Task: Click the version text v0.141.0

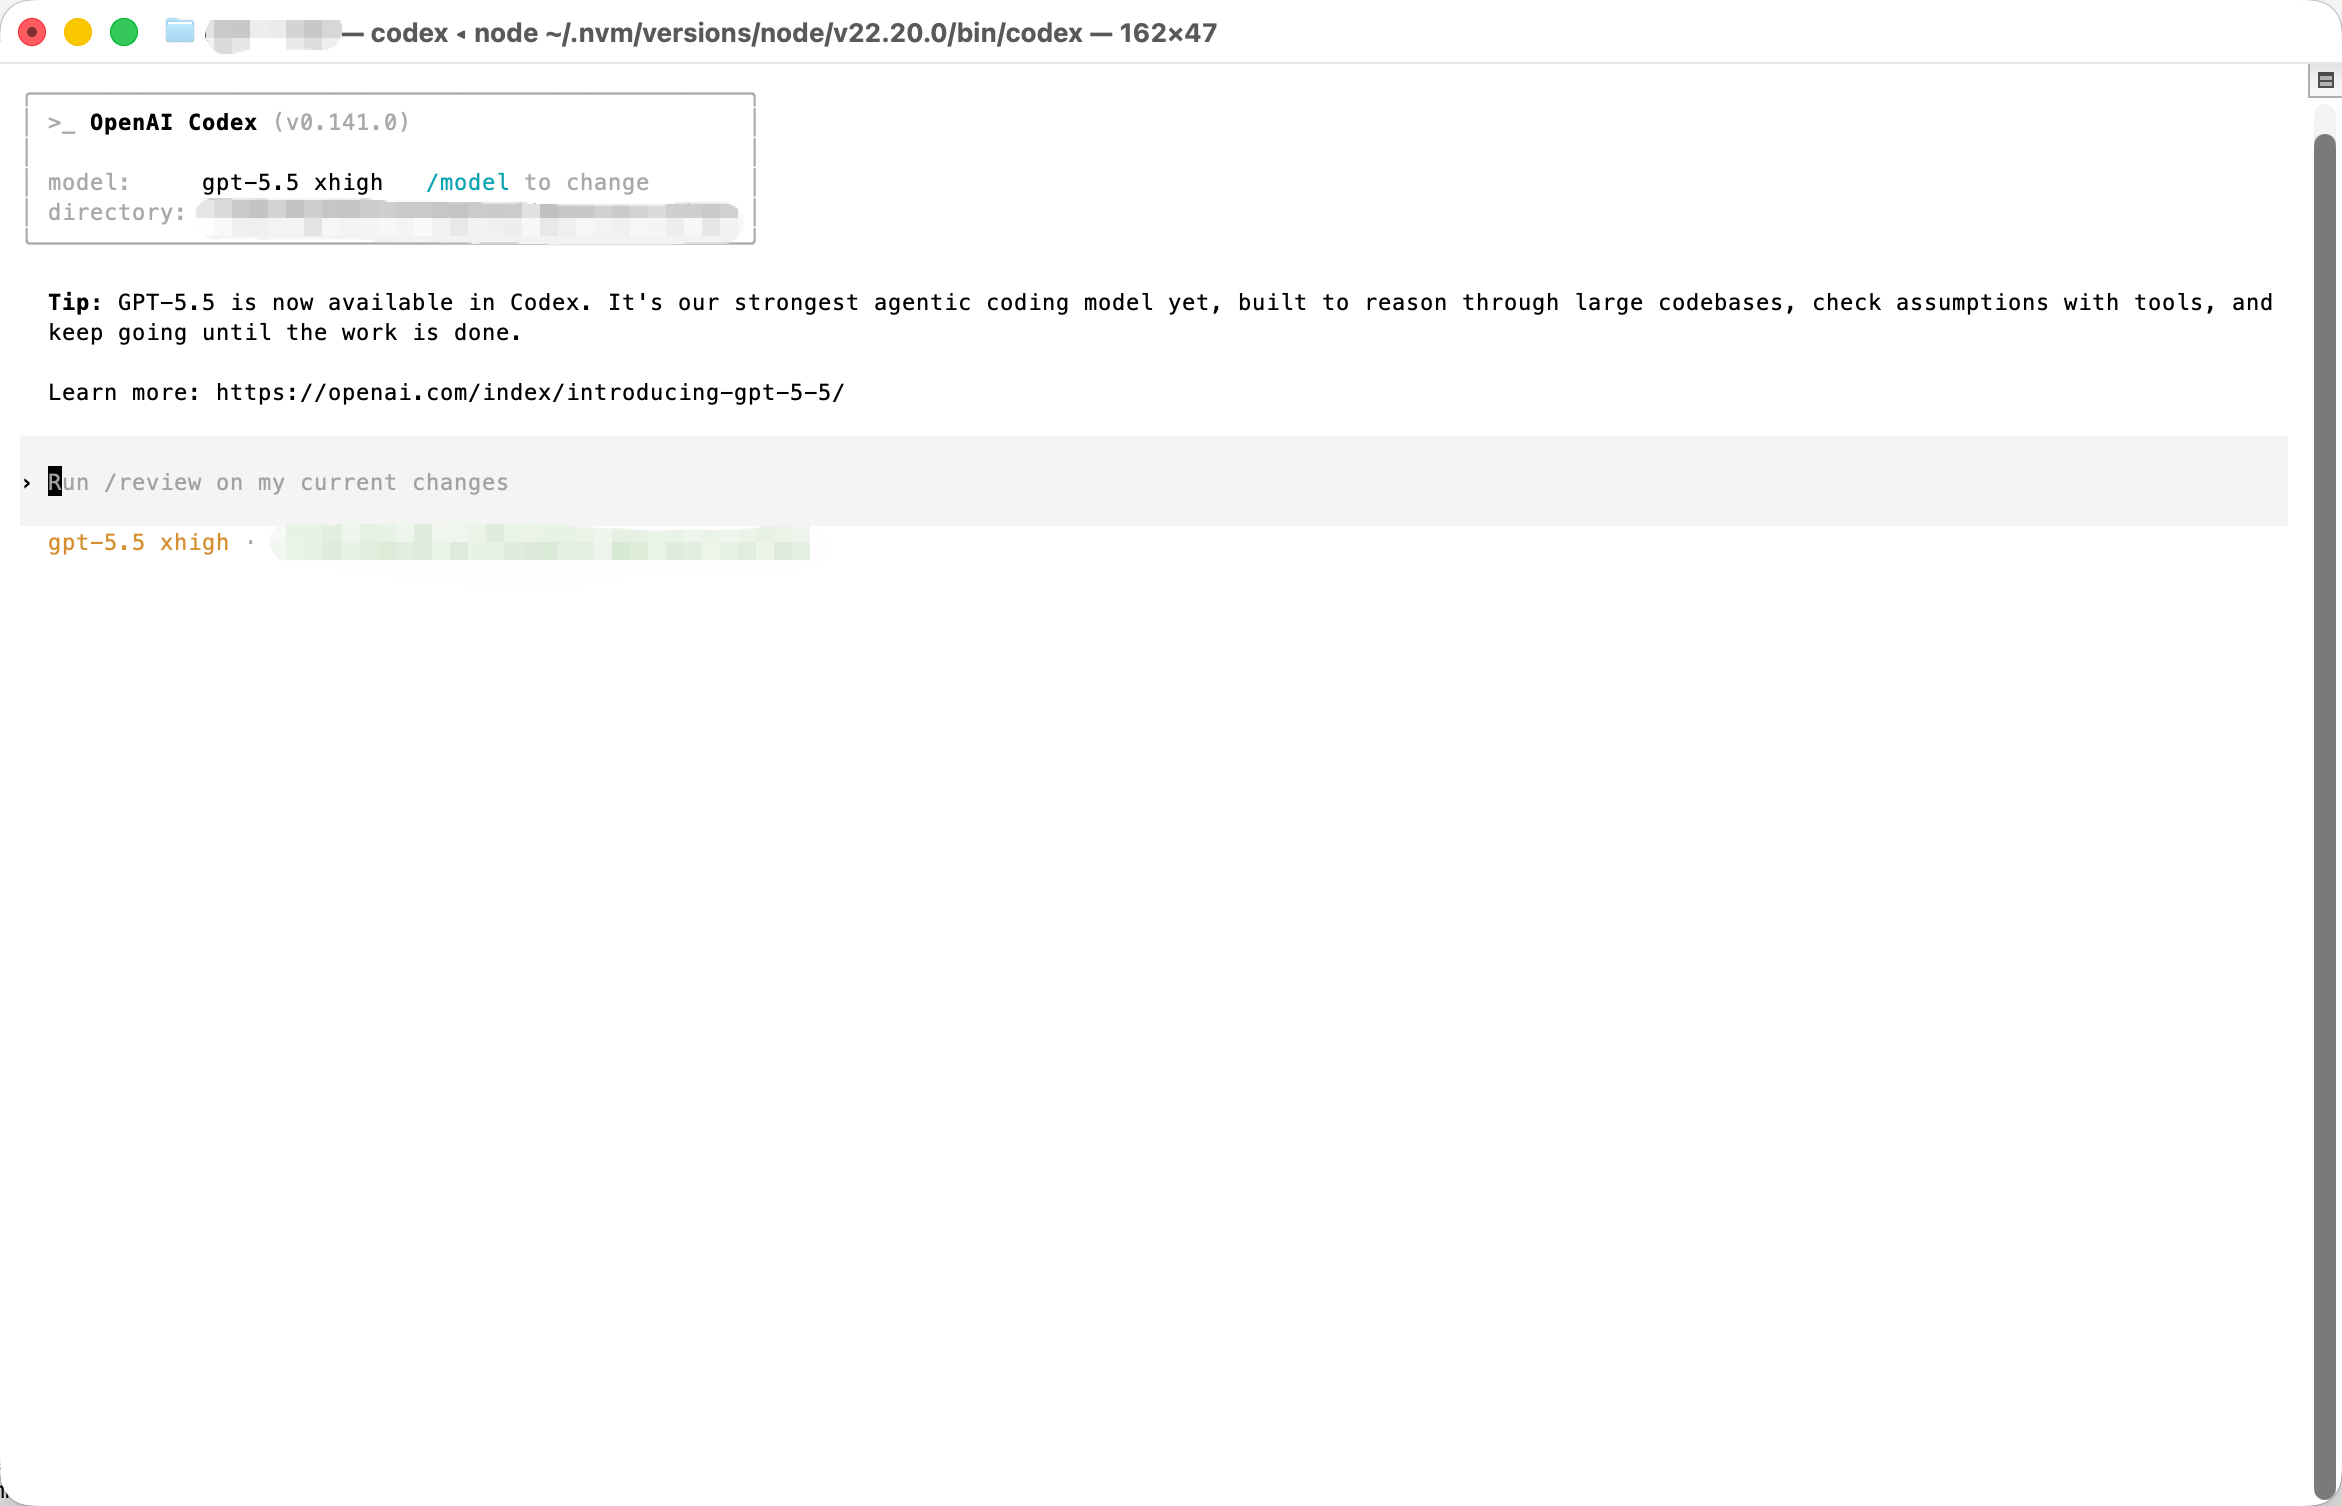Action: [x=342, y=122]
